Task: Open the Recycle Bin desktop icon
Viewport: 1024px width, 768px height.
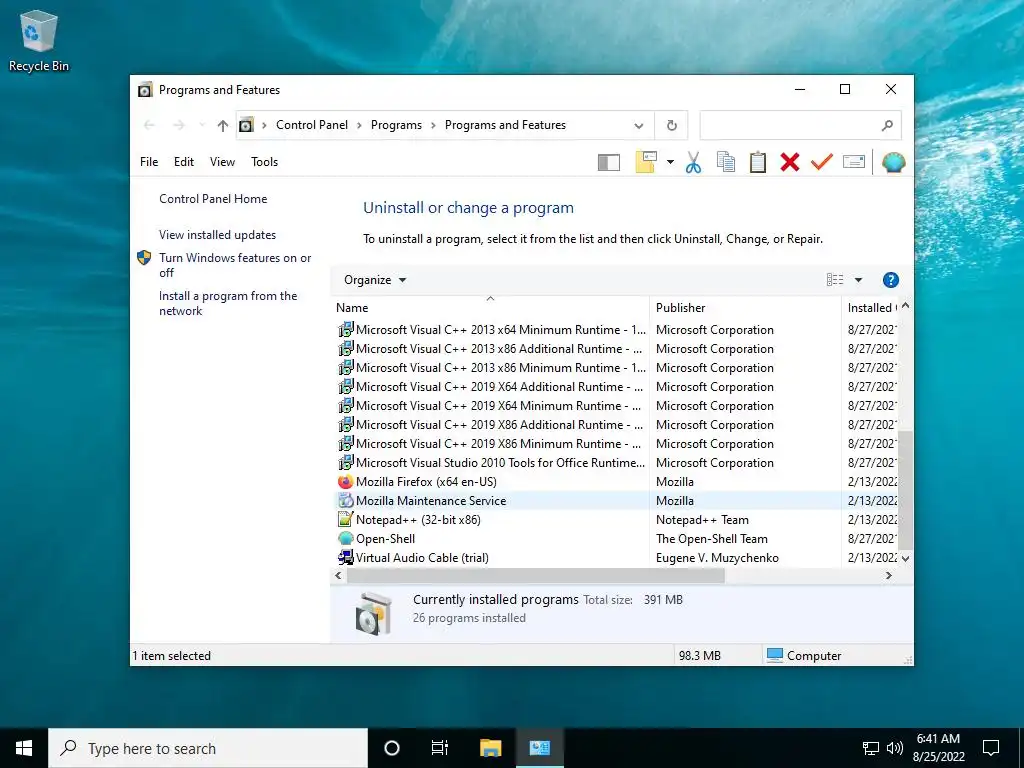Action: (x=39, y=40)
